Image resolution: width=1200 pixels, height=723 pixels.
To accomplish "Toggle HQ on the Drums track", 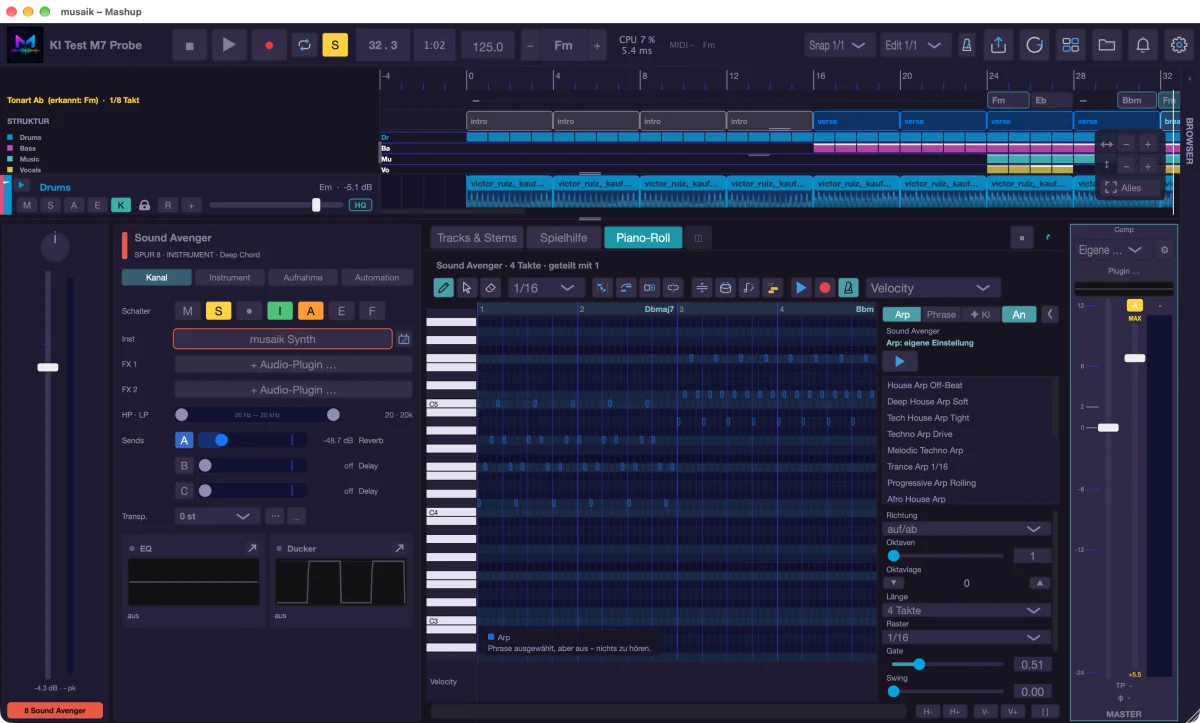I will pyautogui.click(x=360, y=205).
